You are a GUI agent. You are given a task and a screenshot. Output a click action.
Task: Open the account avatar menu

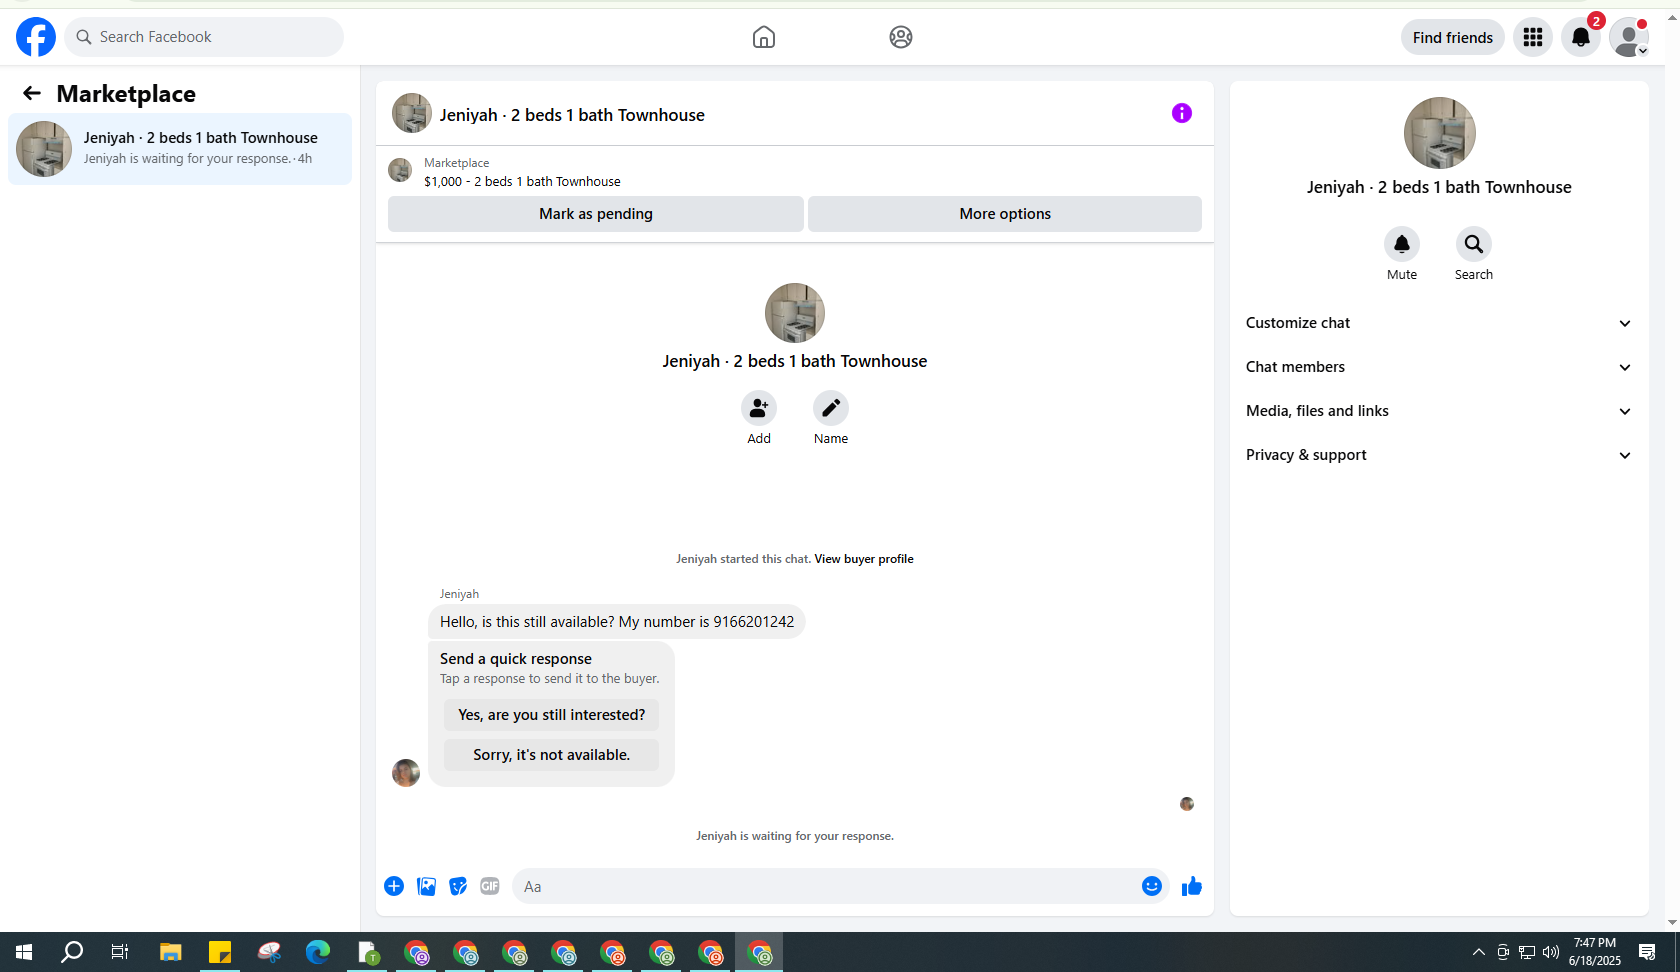(x=1629, y=37)
